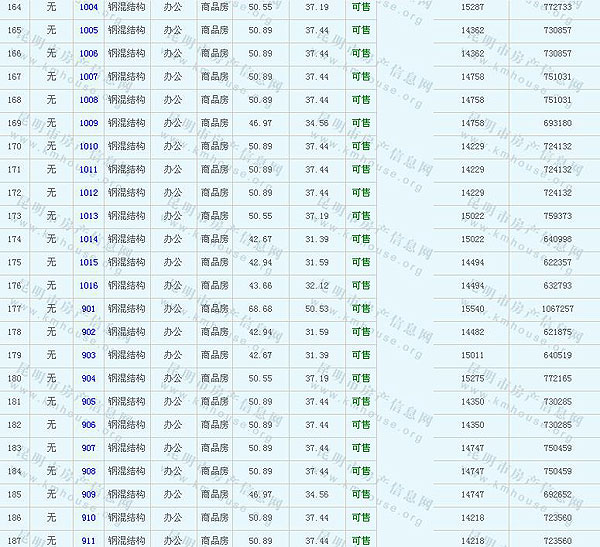Select room 1007 link

click(89, 77)
